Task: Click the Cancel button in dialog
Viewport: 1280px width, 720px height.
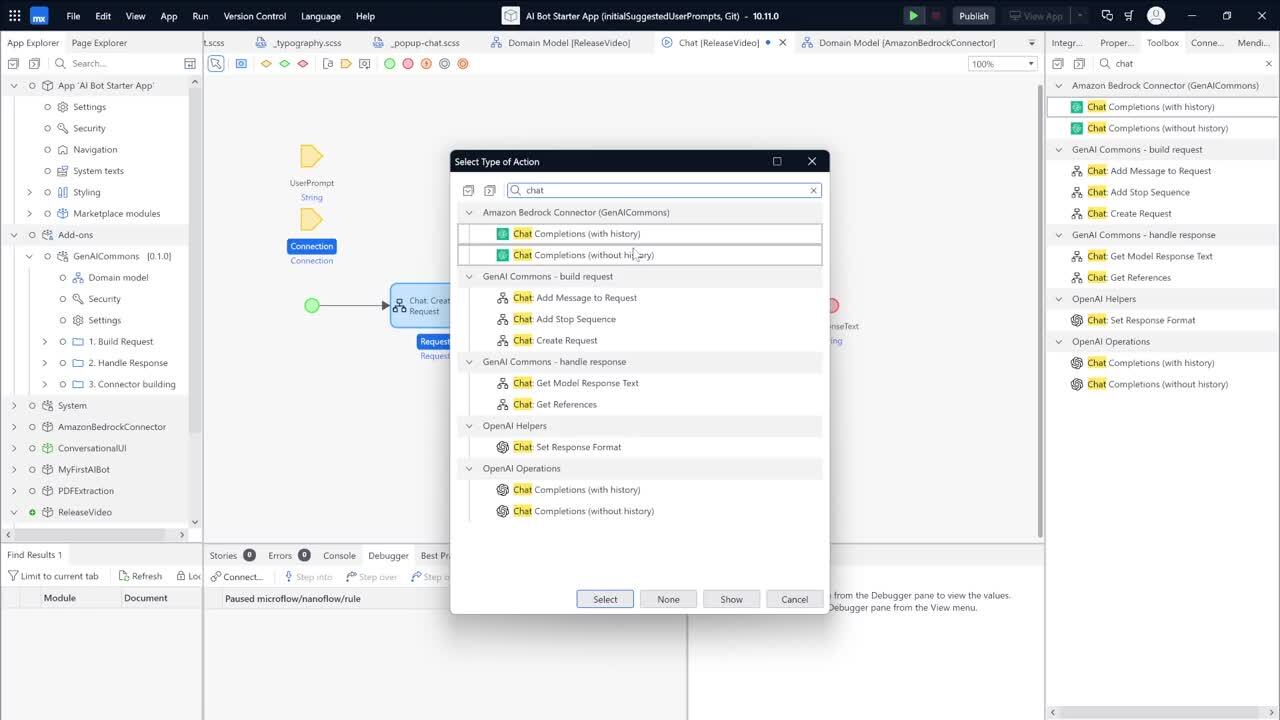Action: [x=794, y=599]
